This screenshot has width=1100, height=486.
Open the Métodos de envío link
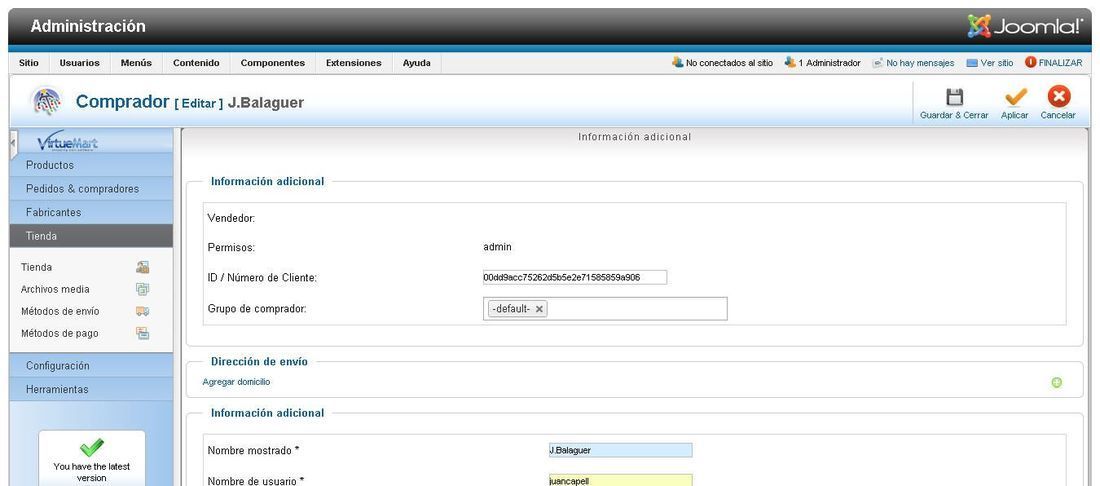coord(60,311)
